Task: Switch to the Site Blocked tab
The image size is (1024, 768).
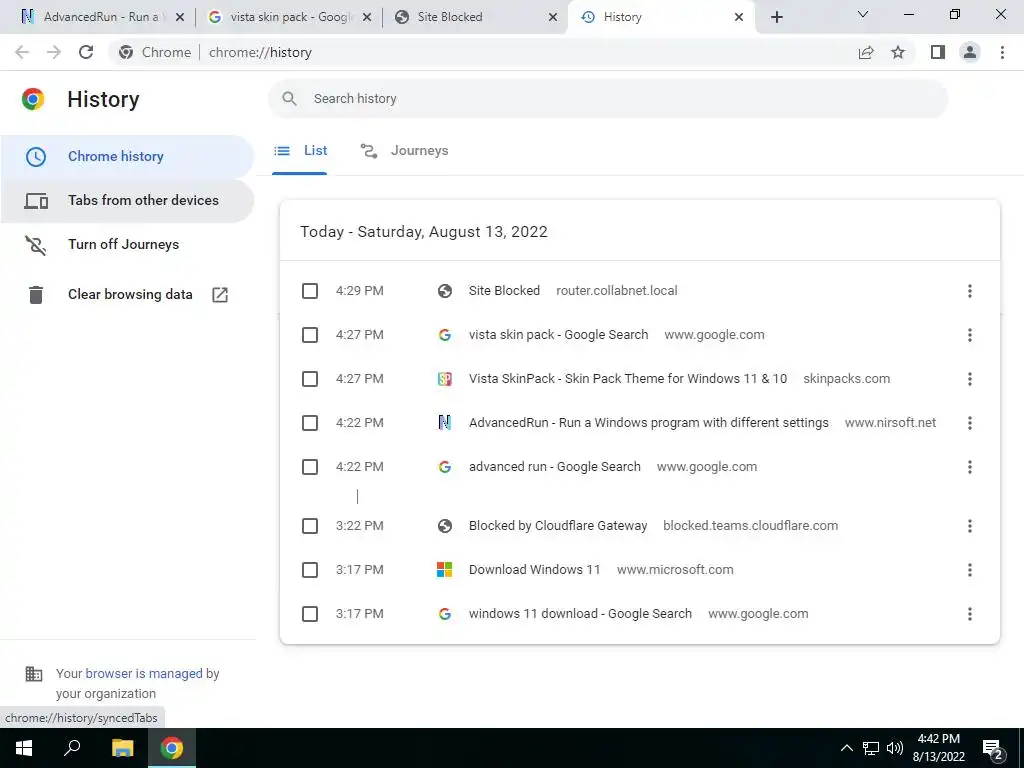Action: (475, 17)
